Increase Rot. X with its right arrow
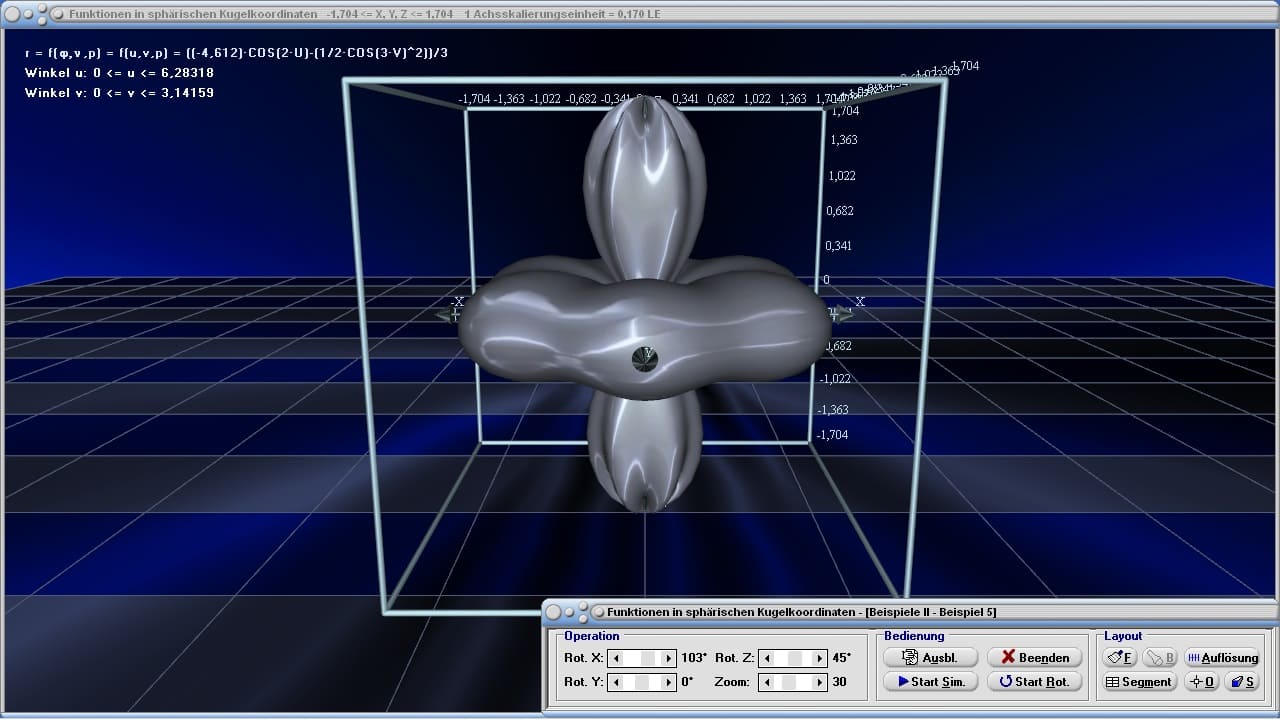1280x720 pixels. pyautogui.click(x=669, y=658)
